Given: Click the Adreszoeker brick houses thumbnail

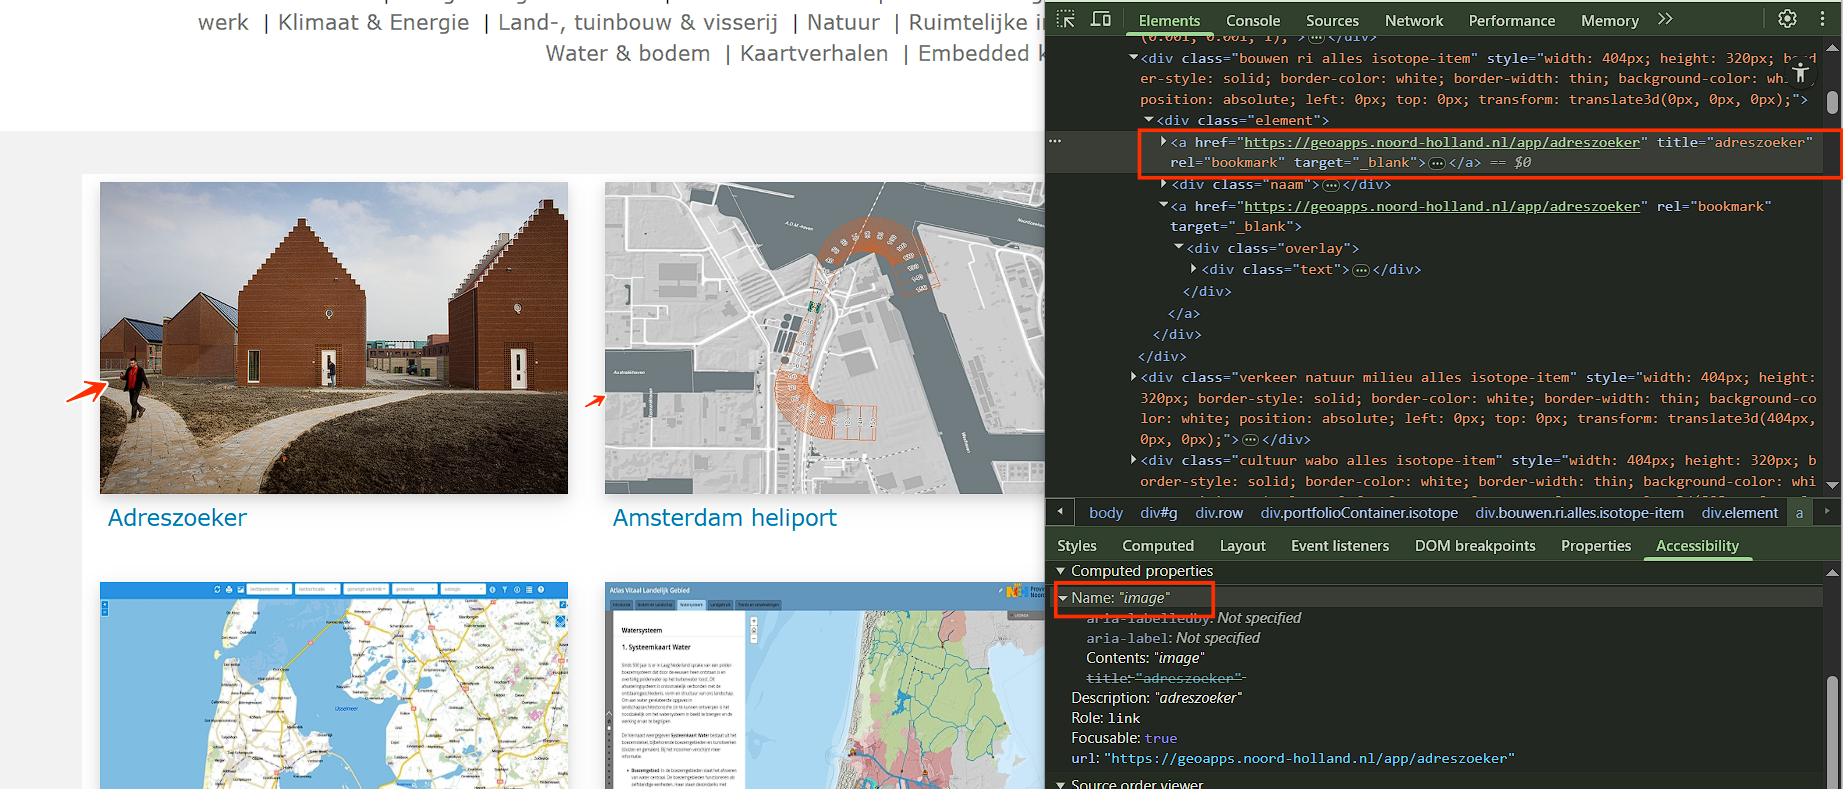Looking at the screenshot, I should pos(333,338).
